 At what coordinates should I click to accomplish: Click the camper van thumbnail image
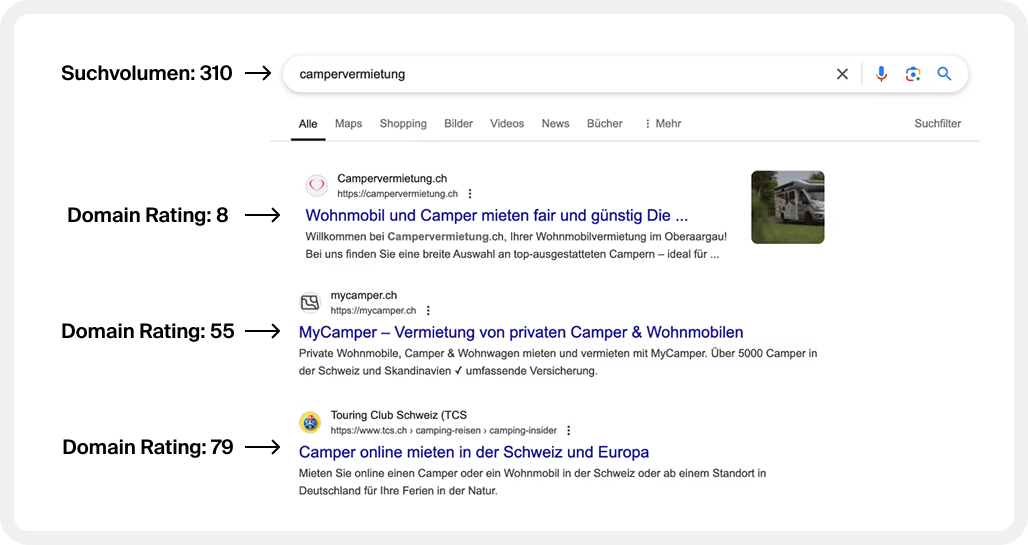click(x=787, y=207)
